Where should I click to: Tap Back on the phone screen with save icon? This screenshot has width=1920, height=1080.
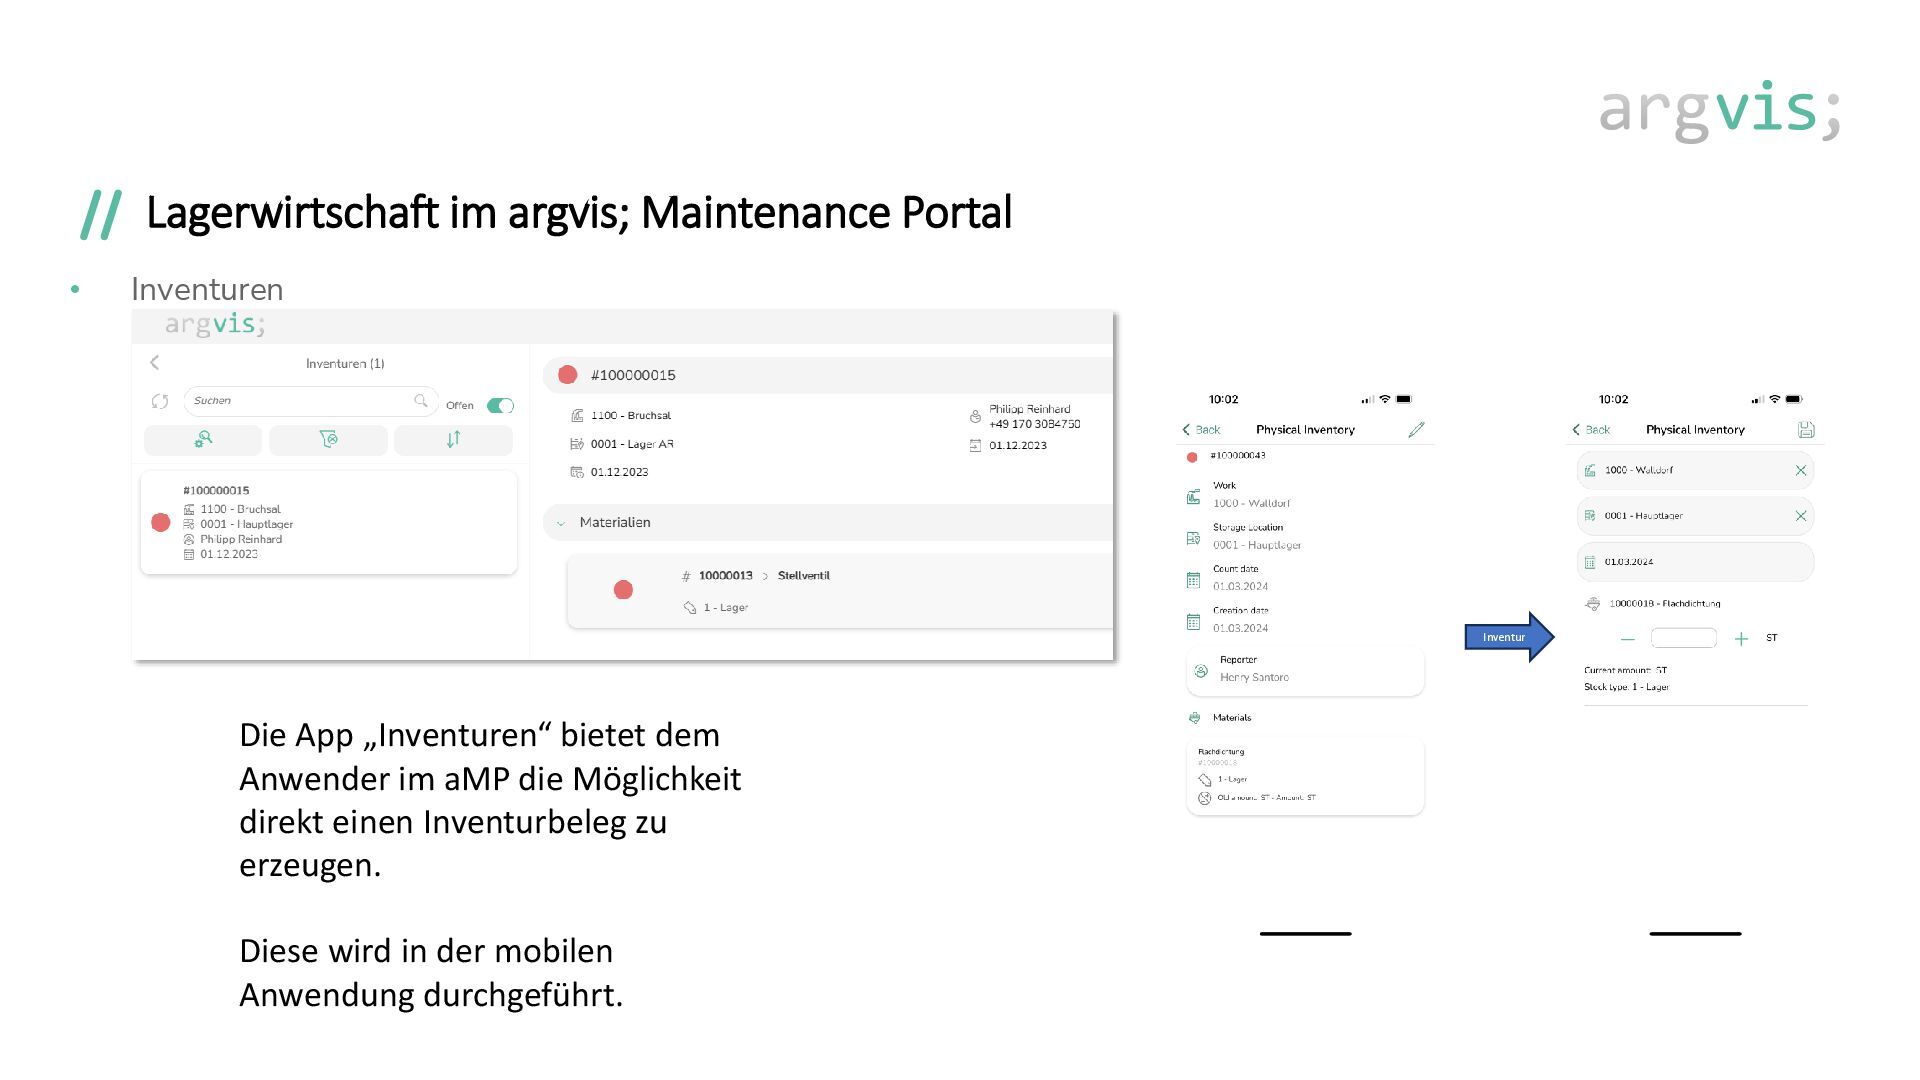tap(1591, 430)
